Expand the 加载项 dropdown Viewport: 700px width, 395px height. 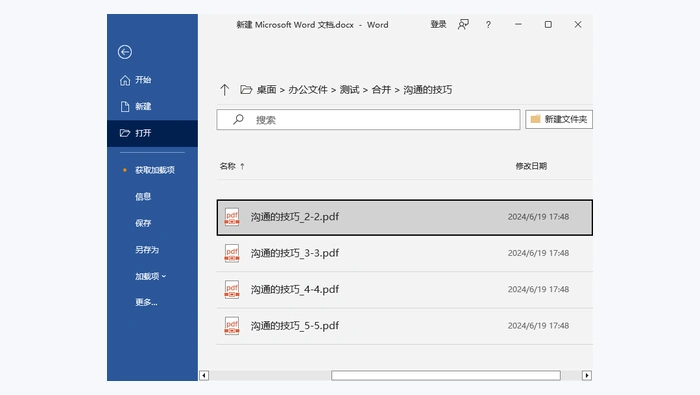[x=152, y=276]
